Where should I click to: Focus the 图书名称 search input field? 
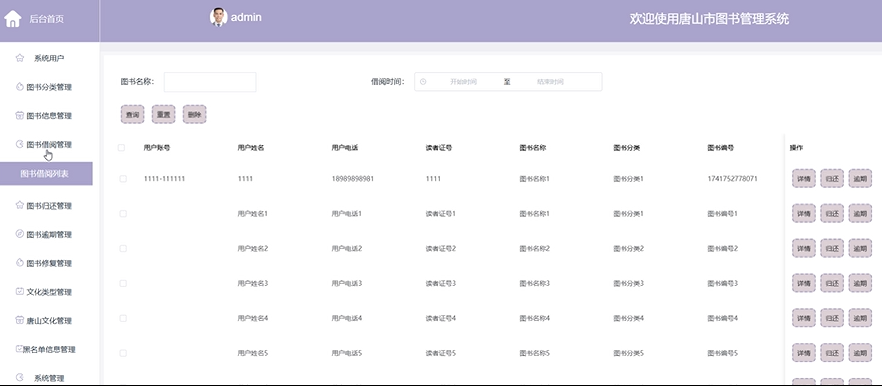(210, 82)
